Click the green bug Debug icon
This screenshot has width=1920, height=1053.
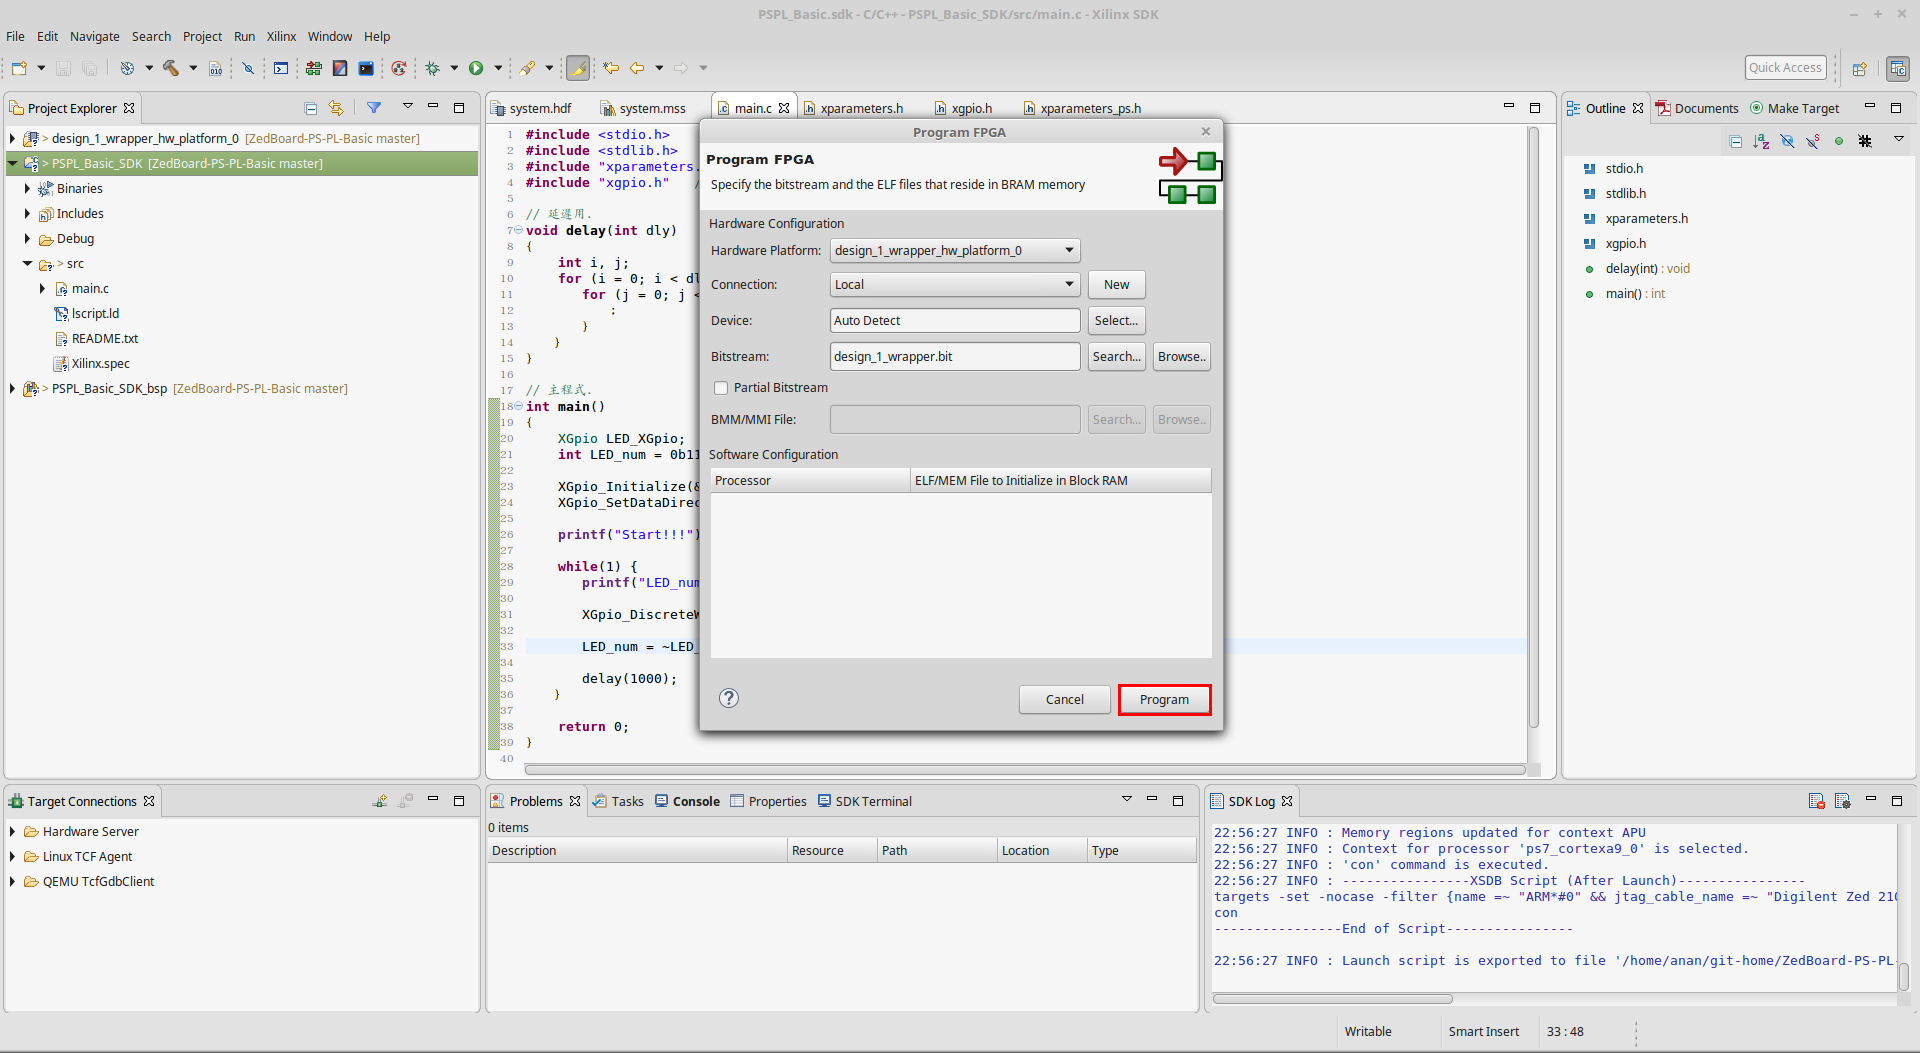(x=432, y=68)
